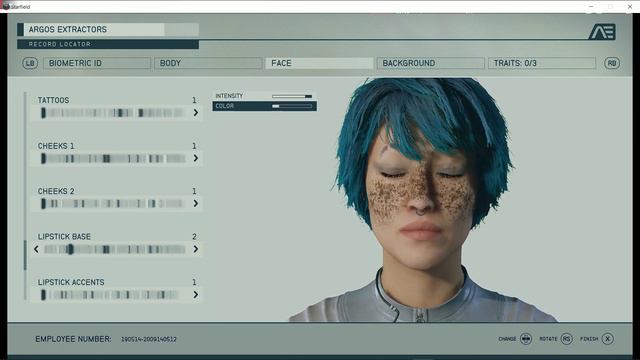Click the Rotate label

548,339
